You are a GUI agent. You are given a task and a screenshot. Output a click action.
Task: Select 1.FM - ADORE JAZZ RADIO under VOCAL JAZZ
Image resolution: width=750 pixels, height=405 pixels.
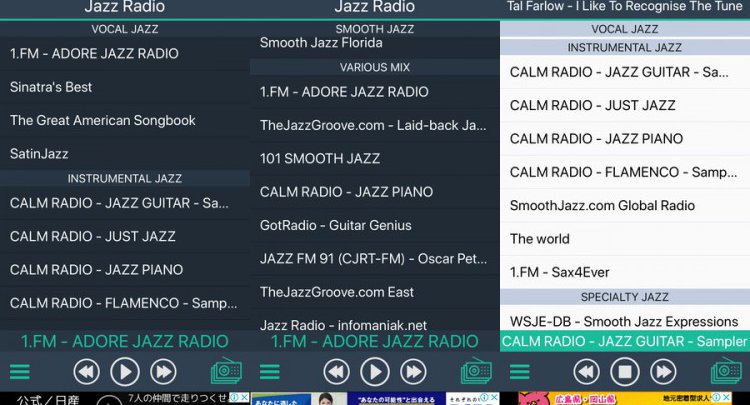[x=125, y=54]
